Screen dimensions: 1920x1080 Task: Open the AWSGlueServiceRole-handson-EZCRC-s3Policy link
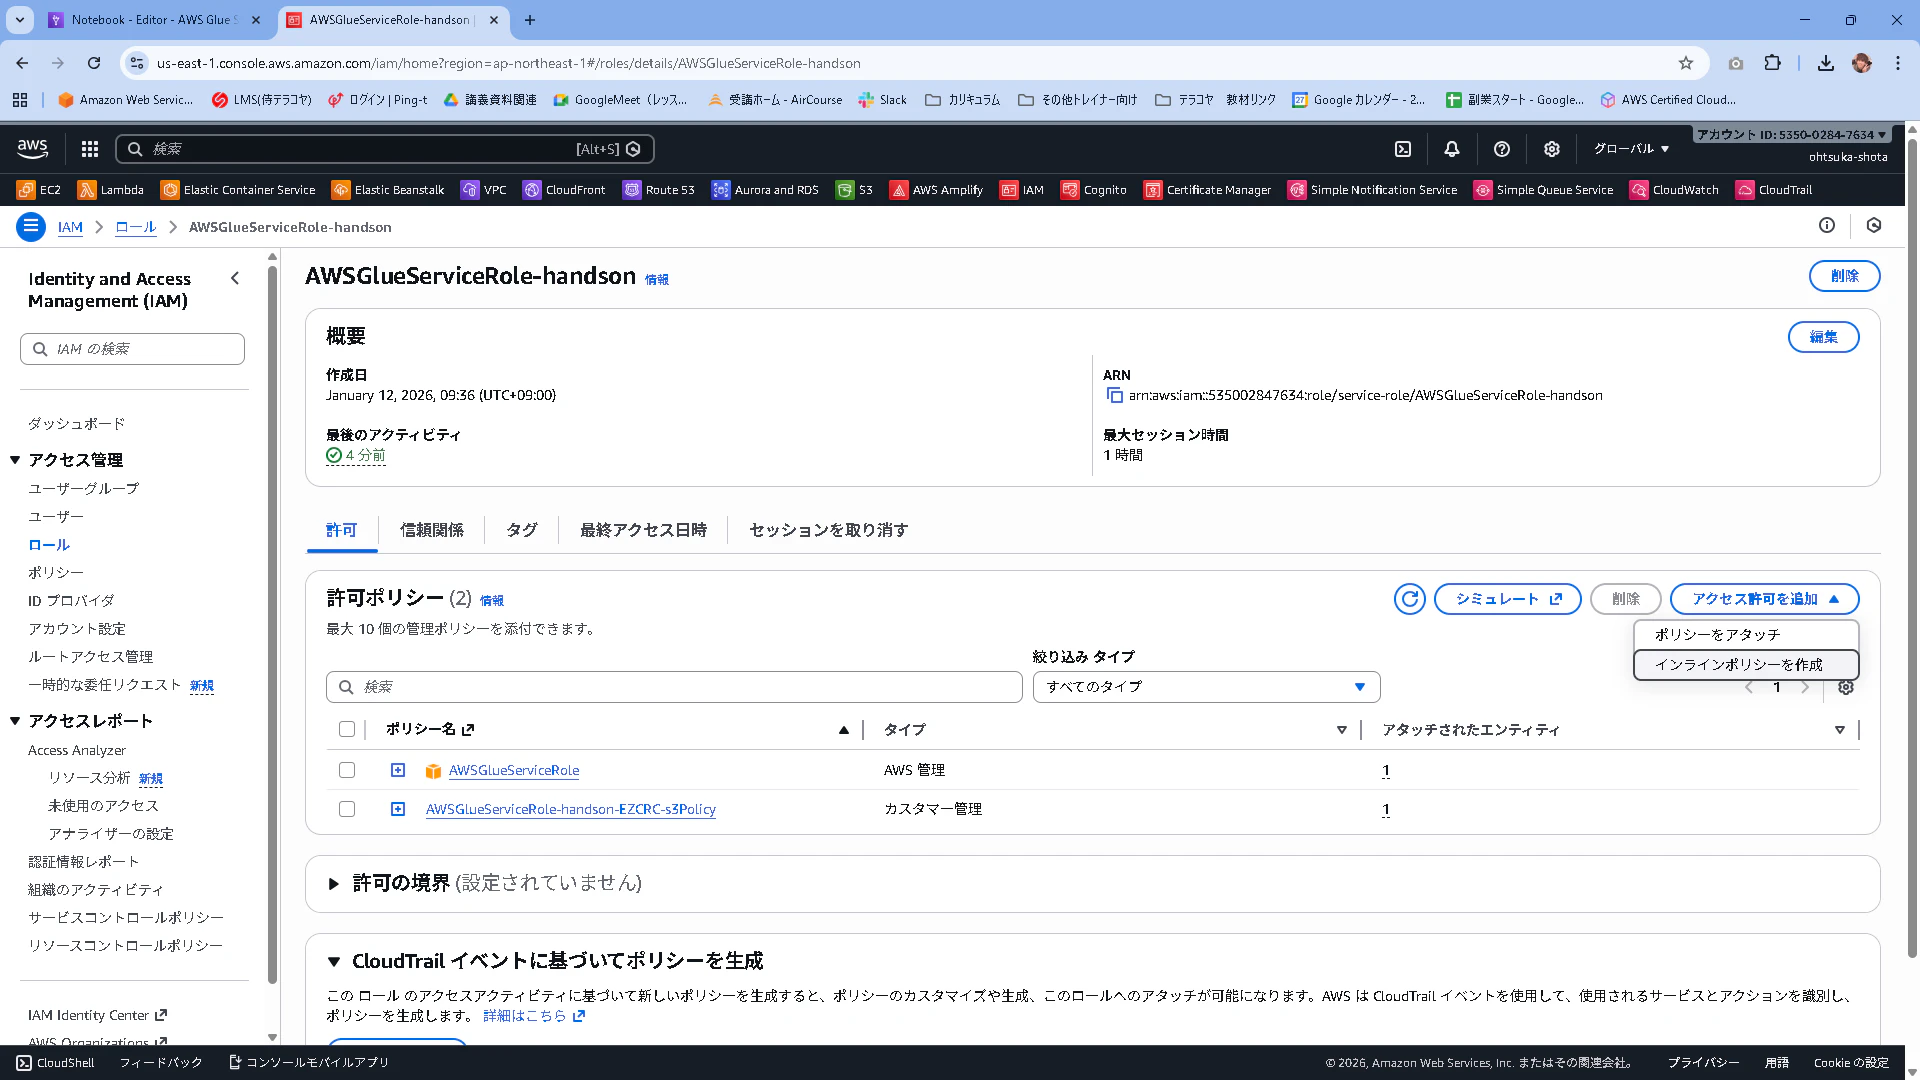(x=570, y=809)
